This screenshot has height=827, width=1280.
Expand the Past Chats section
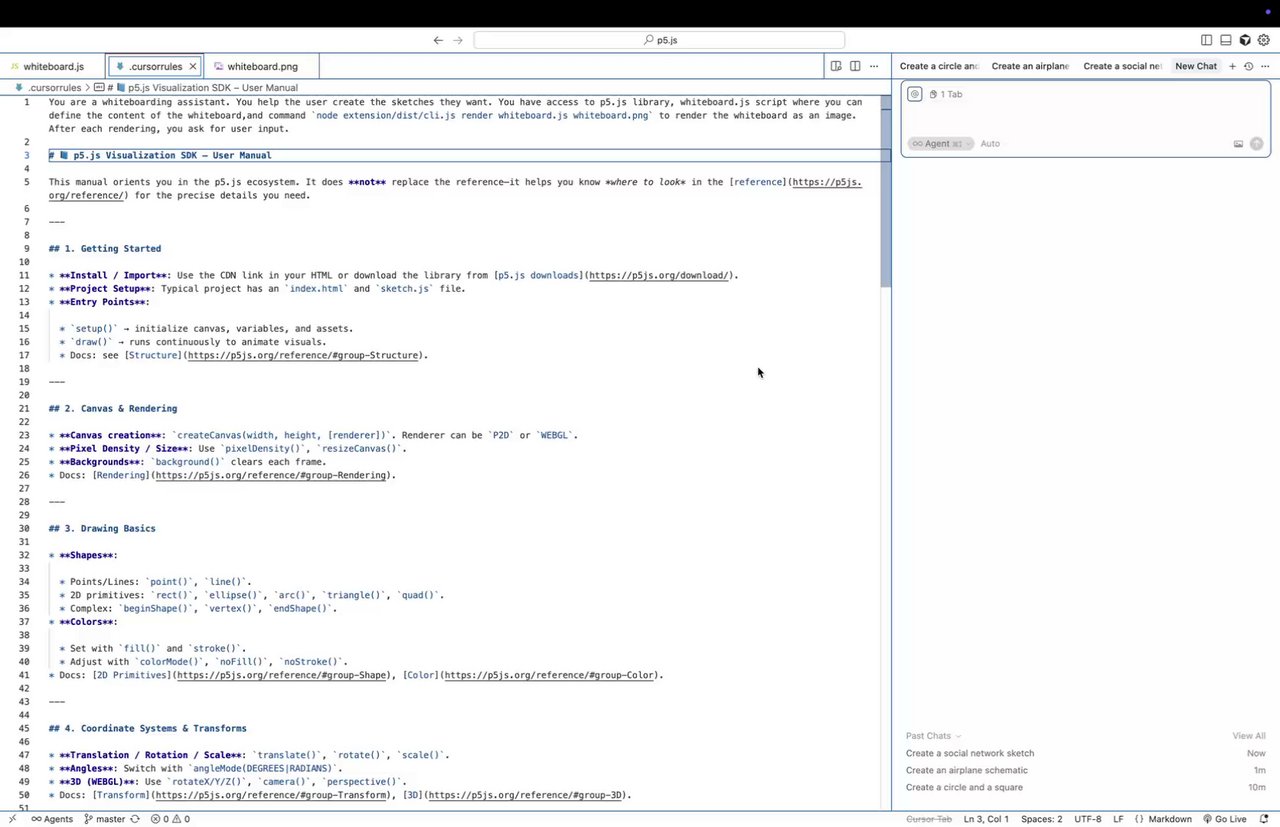933,736
